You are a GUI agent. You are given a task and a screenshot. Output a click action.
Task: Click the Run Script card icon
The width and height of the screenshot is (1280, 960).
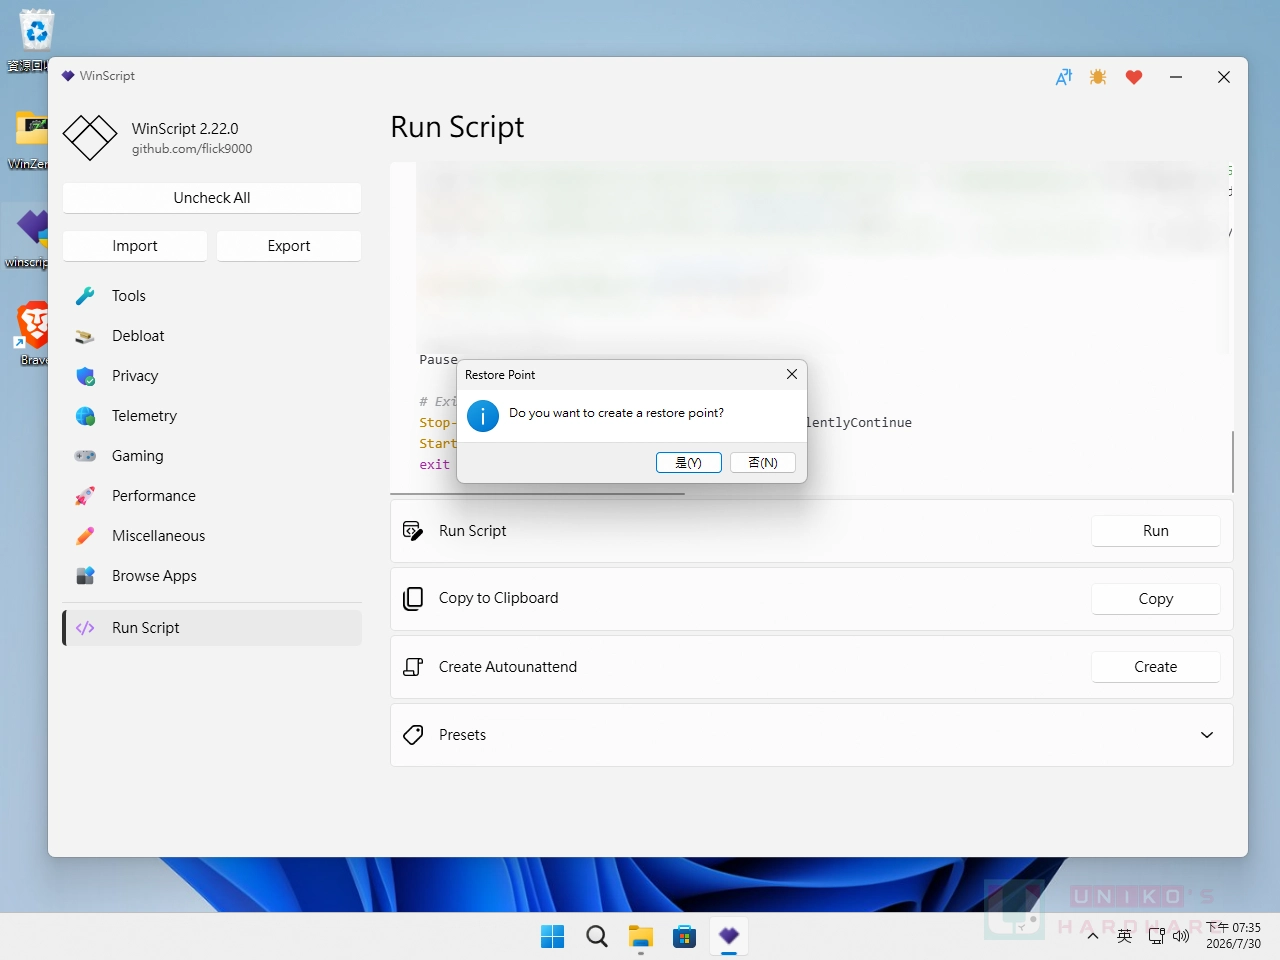(413, 531)
